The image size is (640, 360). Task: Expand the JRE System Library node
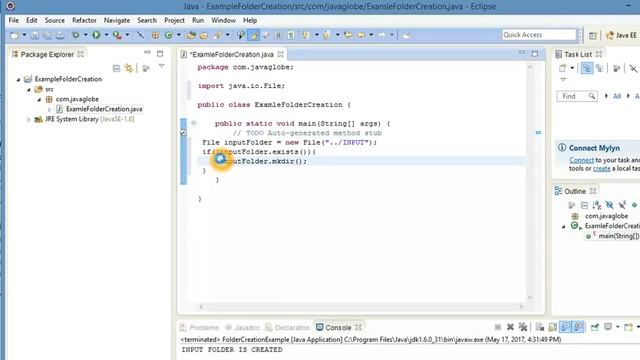coord(29,120)
